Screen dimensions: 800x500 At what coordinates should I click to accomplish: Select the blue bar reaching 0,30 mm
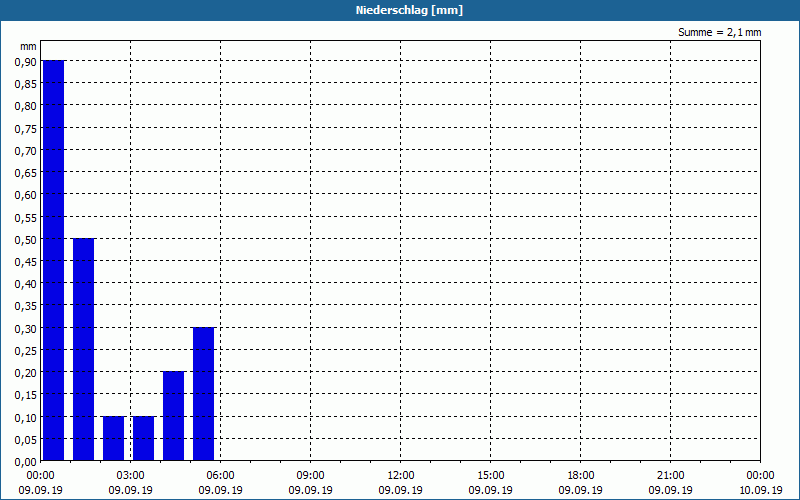coord(204,394)
